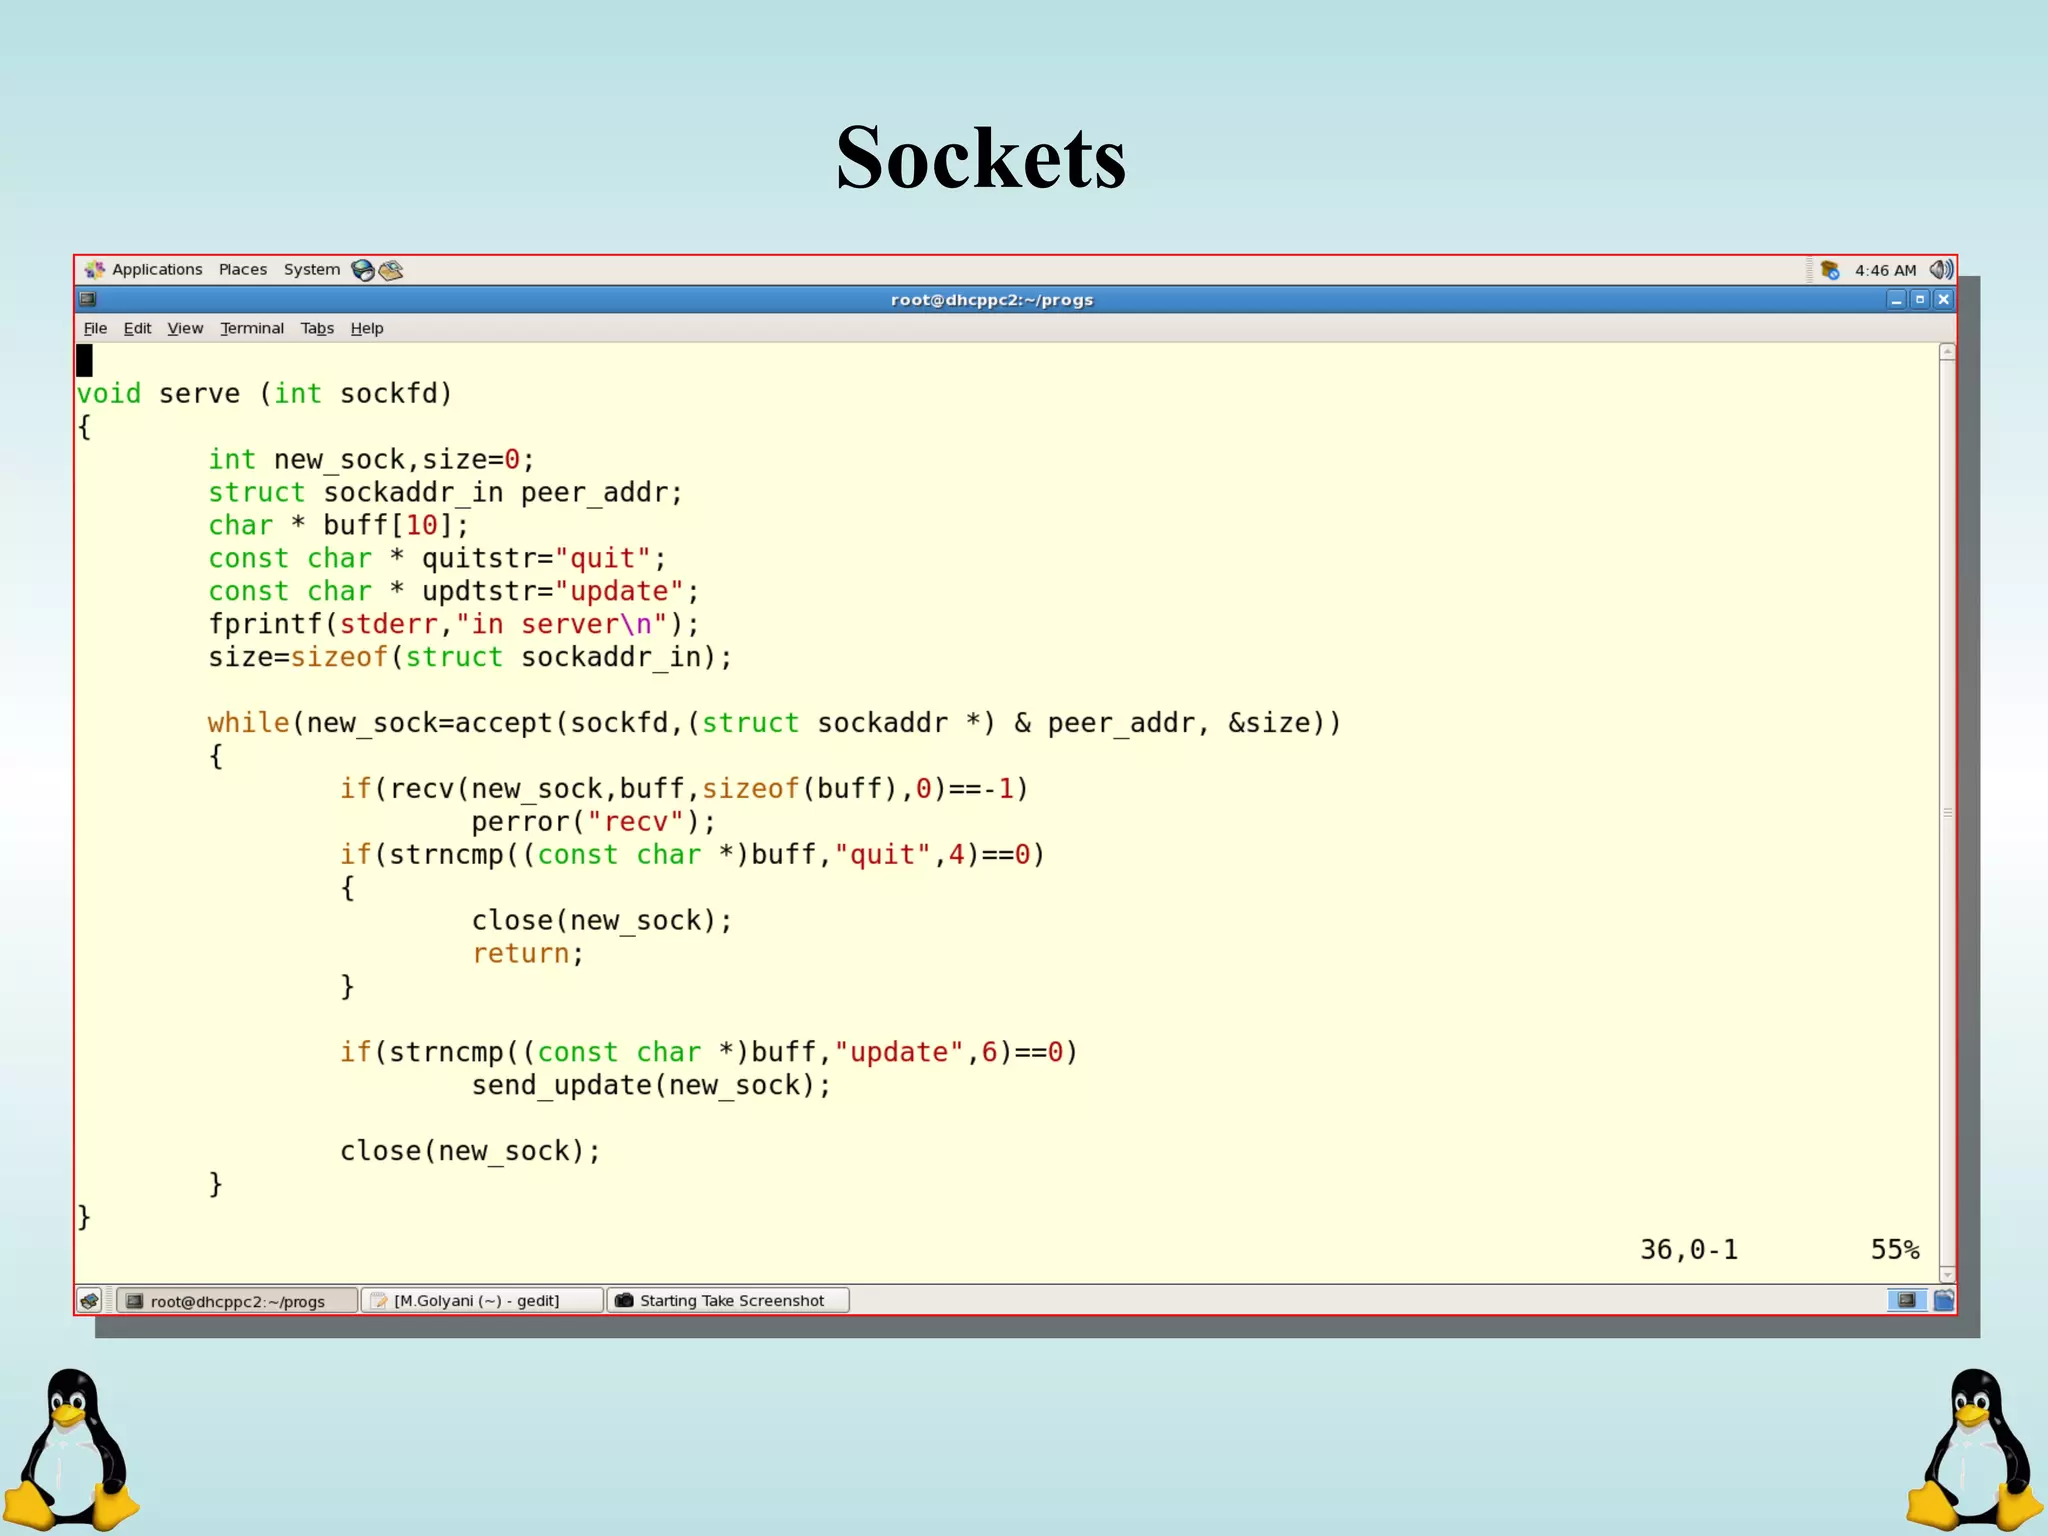Click the while(new_sock=accept(...)) line
Viewport: 2048px width, 1536px height.
(774, 723)
